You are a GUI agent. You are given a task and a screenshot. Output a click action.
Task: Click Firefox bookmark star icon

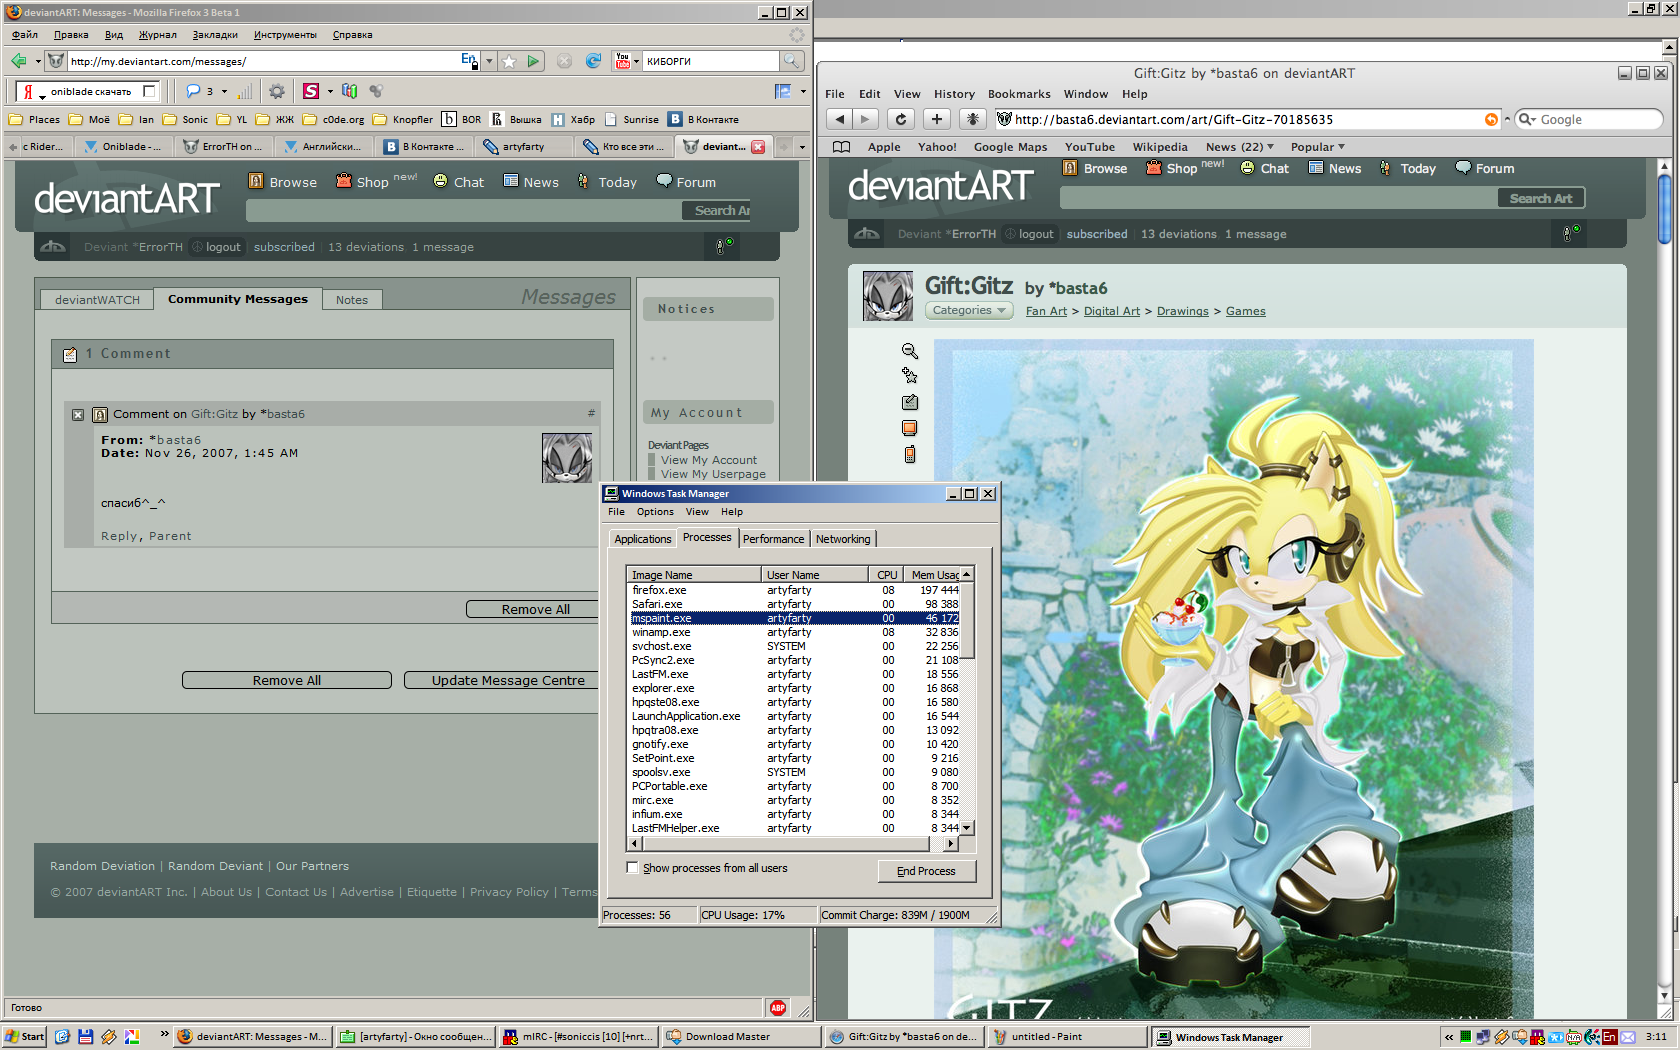click(509, 61)
